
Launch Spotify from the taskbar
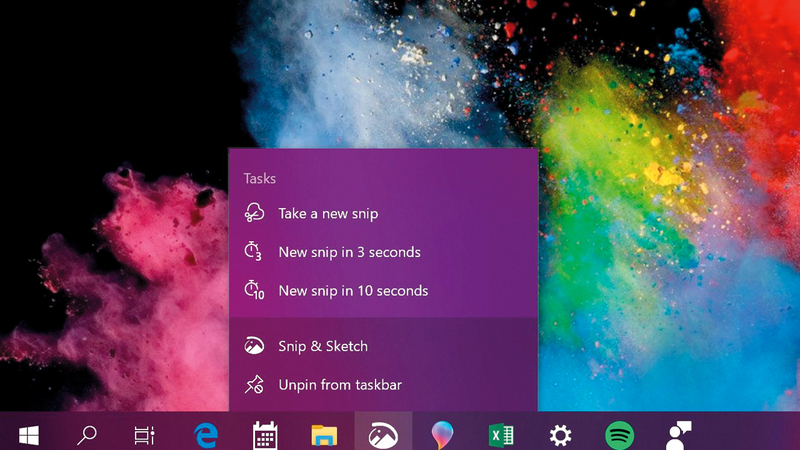pyautogui.click(x=619, y=435)
